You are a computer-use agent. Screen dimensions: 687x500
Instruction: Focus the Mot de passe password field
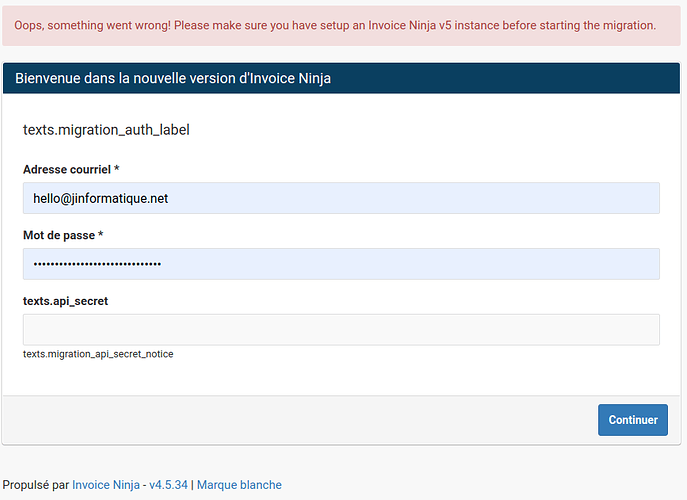pos(341,264)
